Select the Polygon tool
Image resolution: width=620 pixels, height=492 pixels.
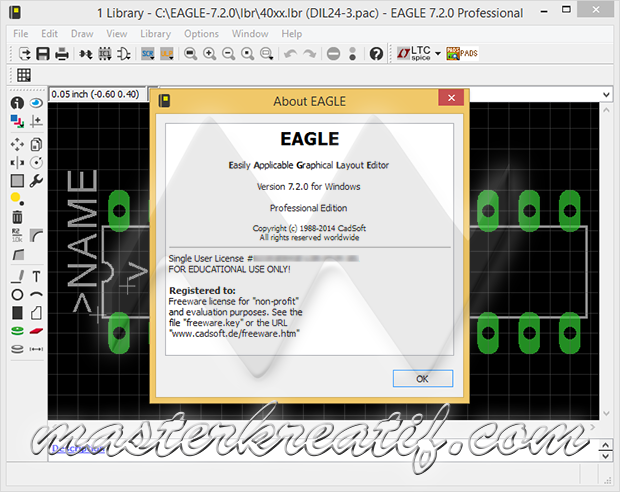pyautogui.click(x=36, y=313)
